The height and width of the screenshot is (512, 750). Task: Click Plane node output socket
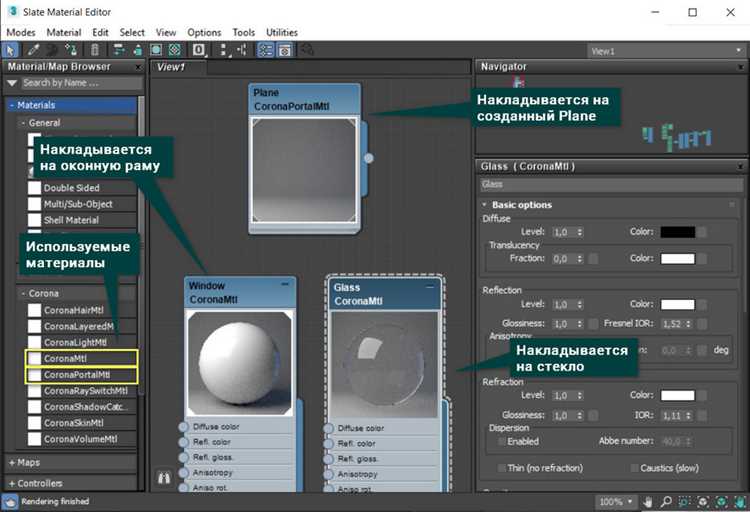click(369, 158)
